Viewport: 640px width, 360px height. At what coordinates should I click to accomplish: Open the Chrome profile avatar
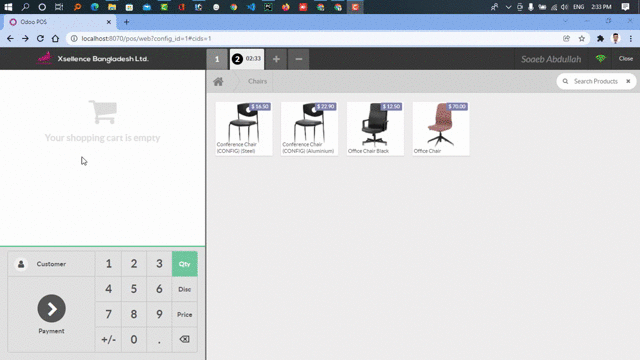[616, 38]
